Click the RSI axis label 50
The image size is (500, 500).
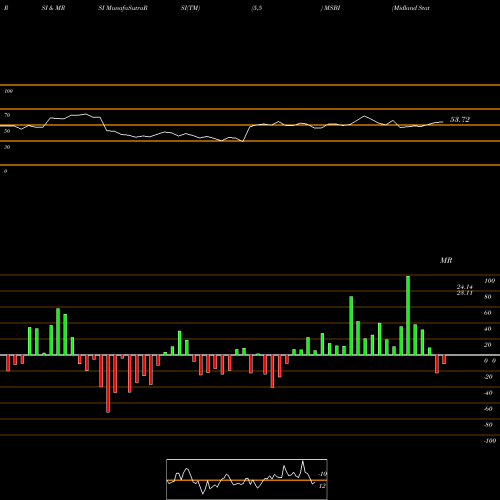(7, 131)
